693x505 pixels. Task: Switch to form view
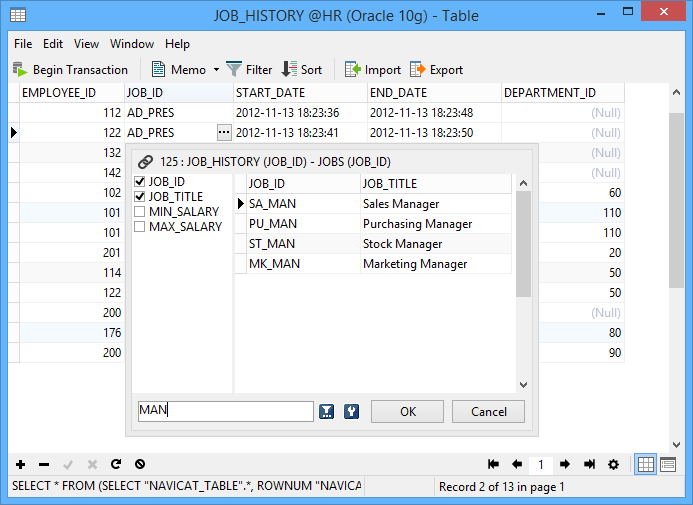pyautogui.click(x=668, y=464)
